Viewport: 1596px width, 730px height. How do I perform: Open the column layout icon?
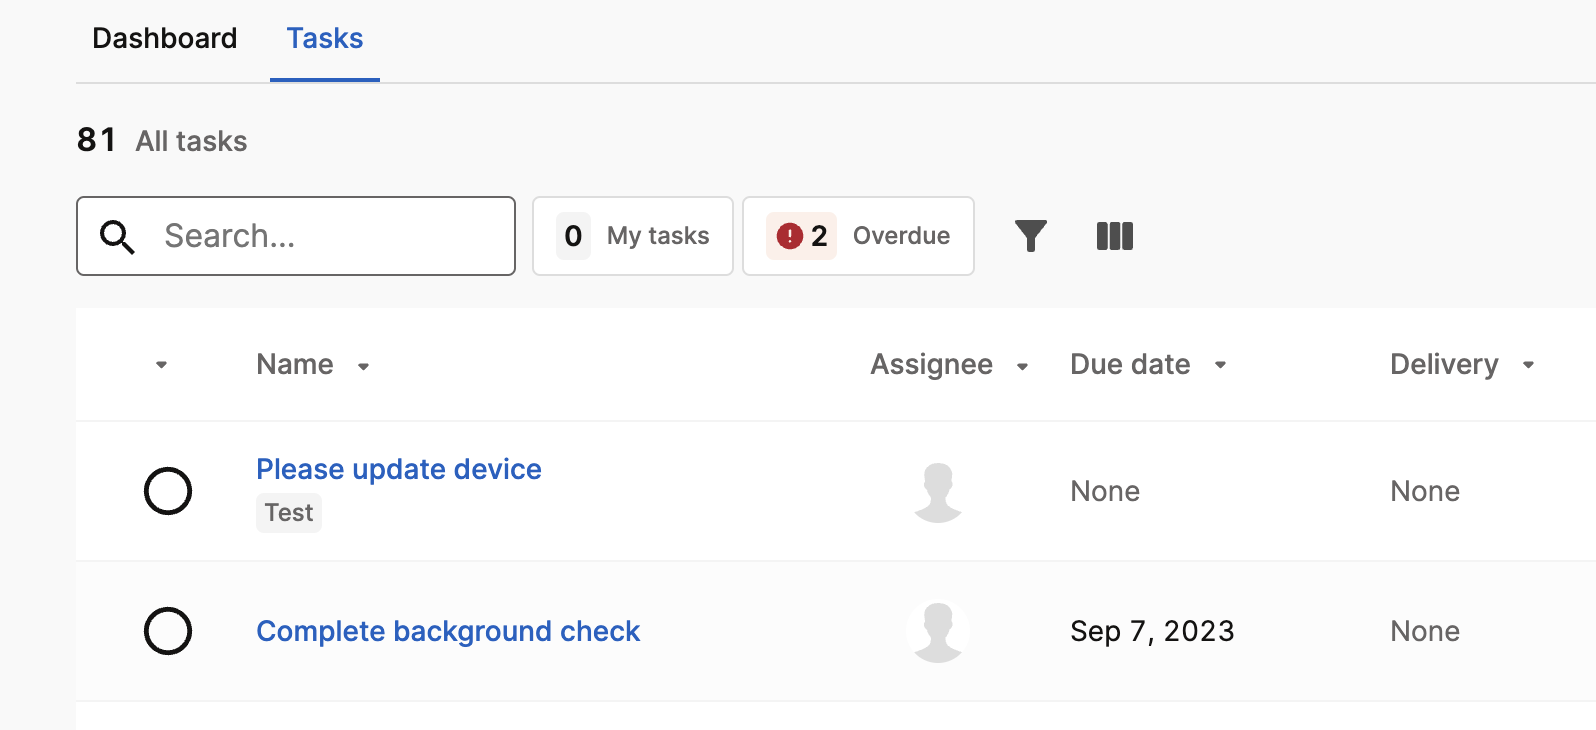coord(1115,236)
